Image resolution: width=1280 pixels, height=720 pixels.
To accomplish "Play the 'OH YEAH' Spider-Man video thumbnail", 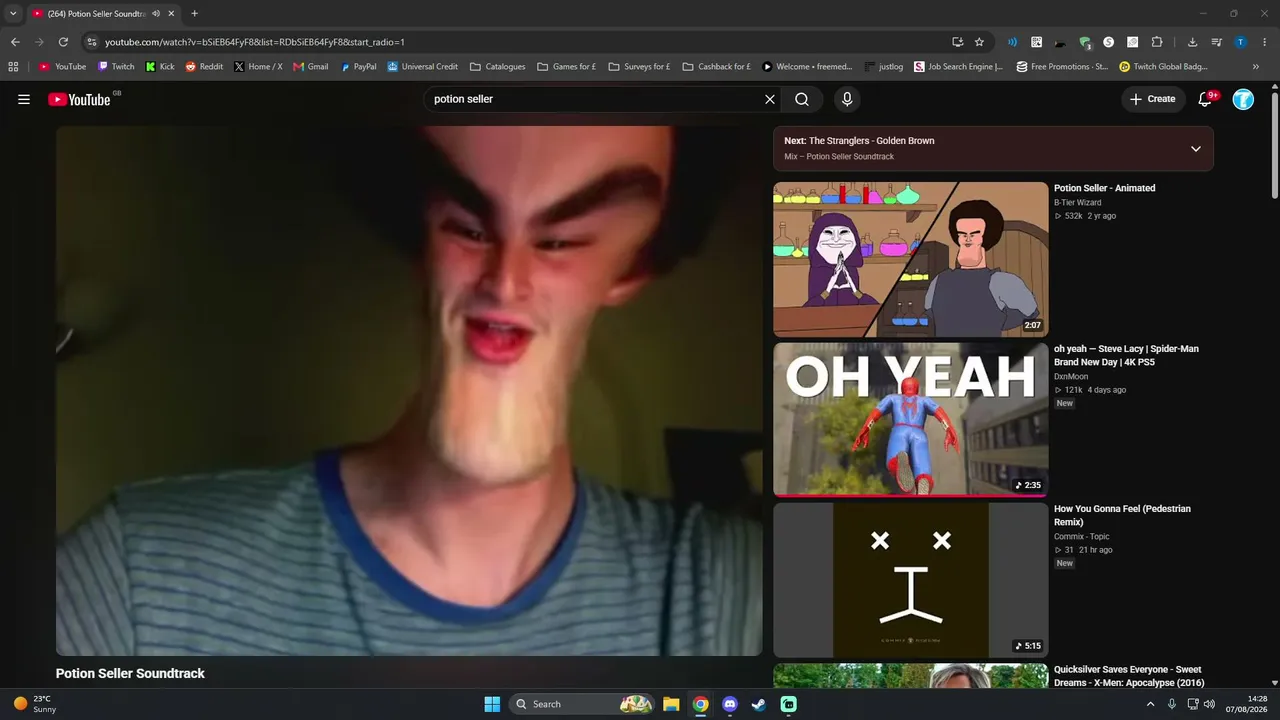I will [x=911, y=419].
